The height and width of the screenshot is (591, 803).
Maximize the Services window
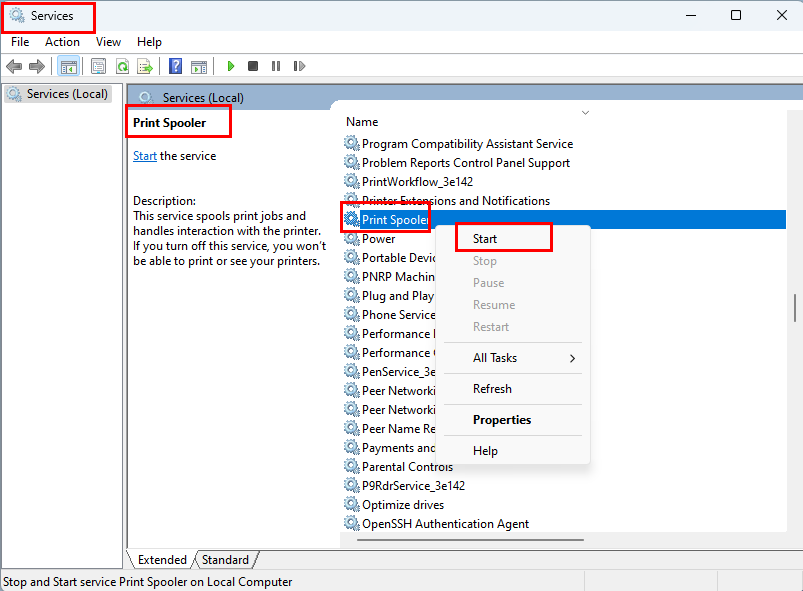(x=736, y=15)
